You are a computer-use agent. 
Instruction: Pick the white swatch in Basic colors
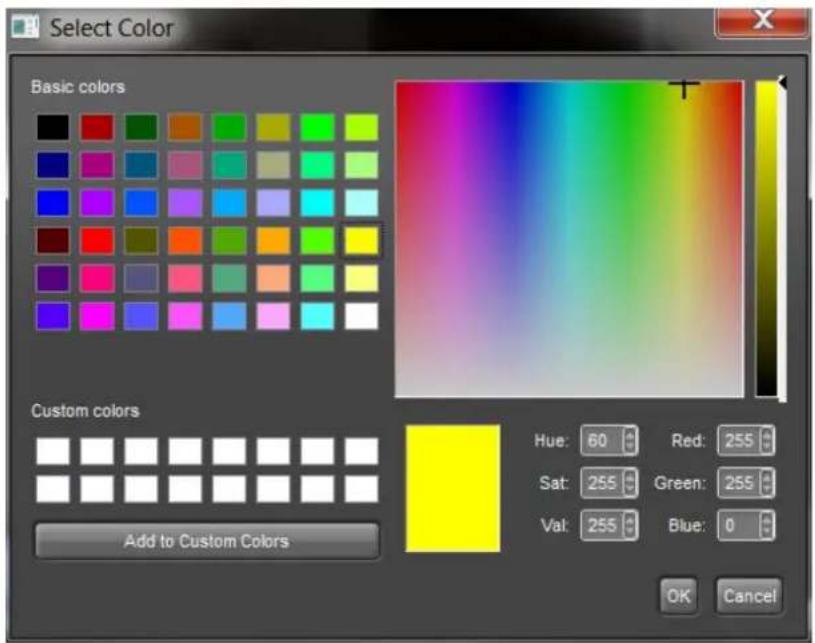coord(361,316)
